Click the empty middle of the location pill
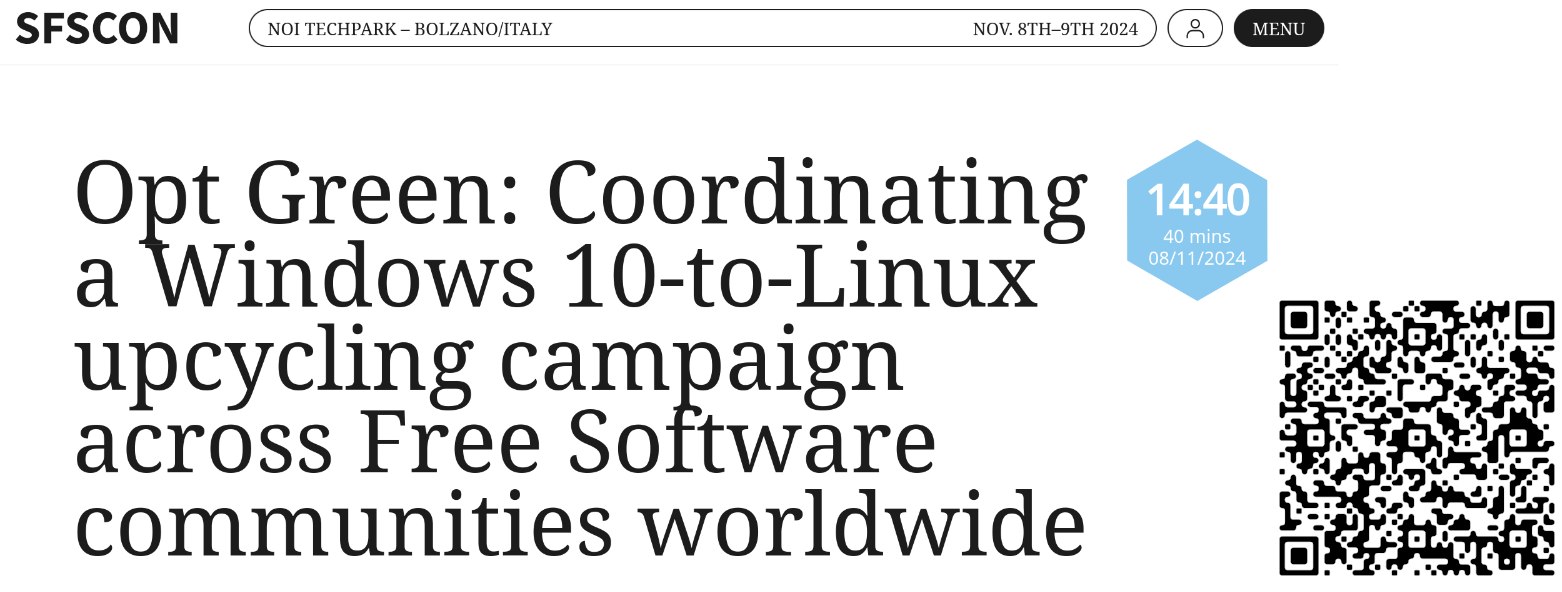1562x592 pixels. point(760,29)
